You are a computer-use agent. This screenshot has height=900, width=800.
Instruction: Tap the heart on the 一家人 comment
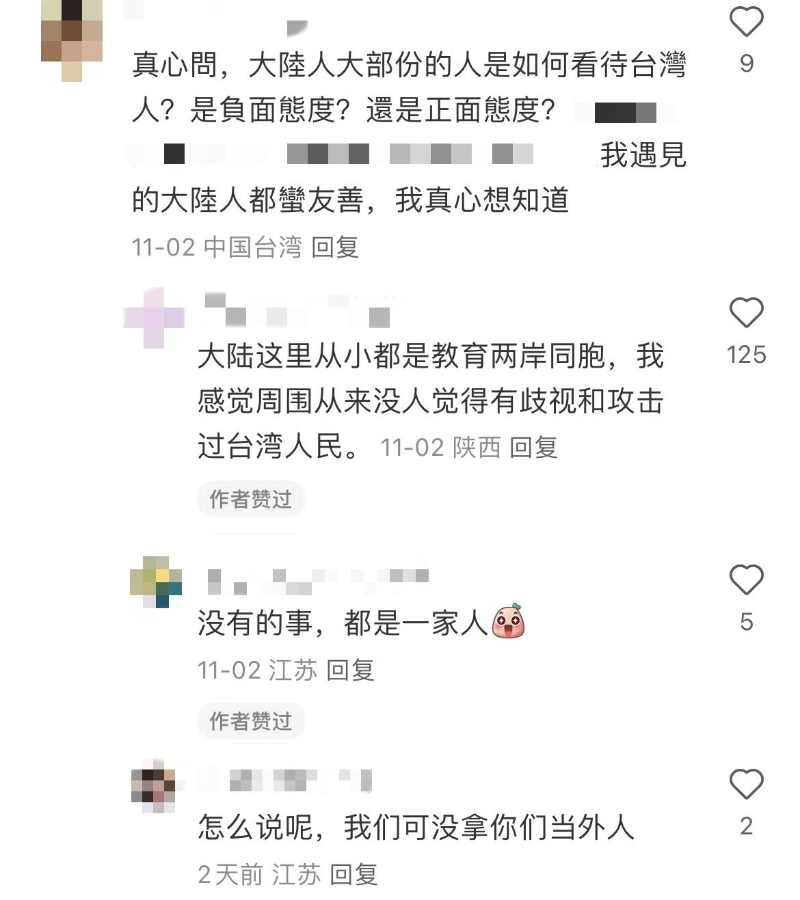pos(746,580)
